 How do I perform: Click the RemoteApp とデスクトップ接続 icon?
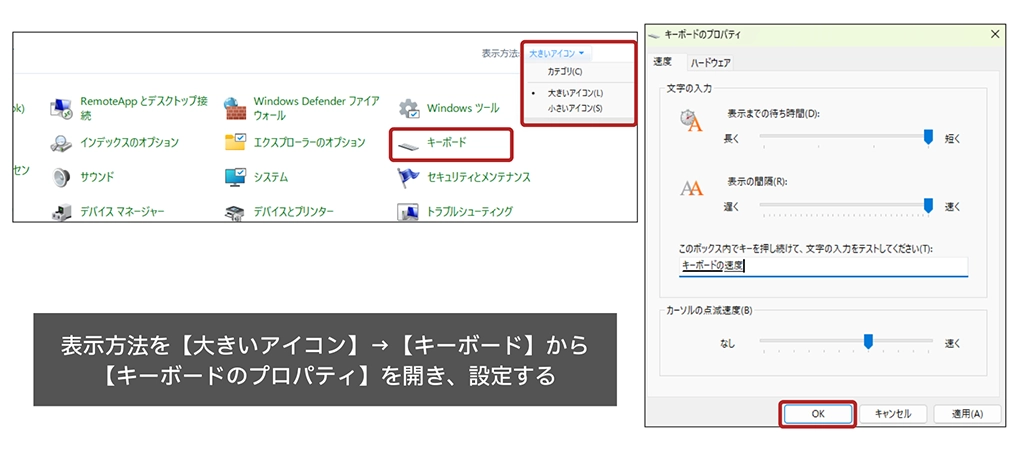(x=63, y=108)
